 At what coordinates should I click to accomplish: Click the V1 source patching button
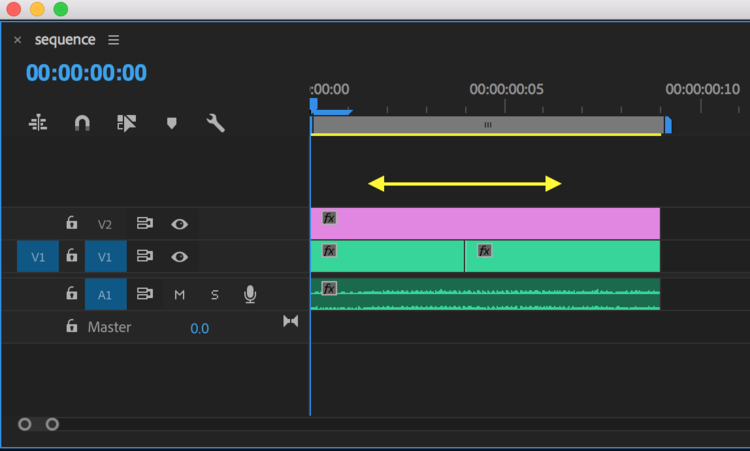tap(38, 257)
